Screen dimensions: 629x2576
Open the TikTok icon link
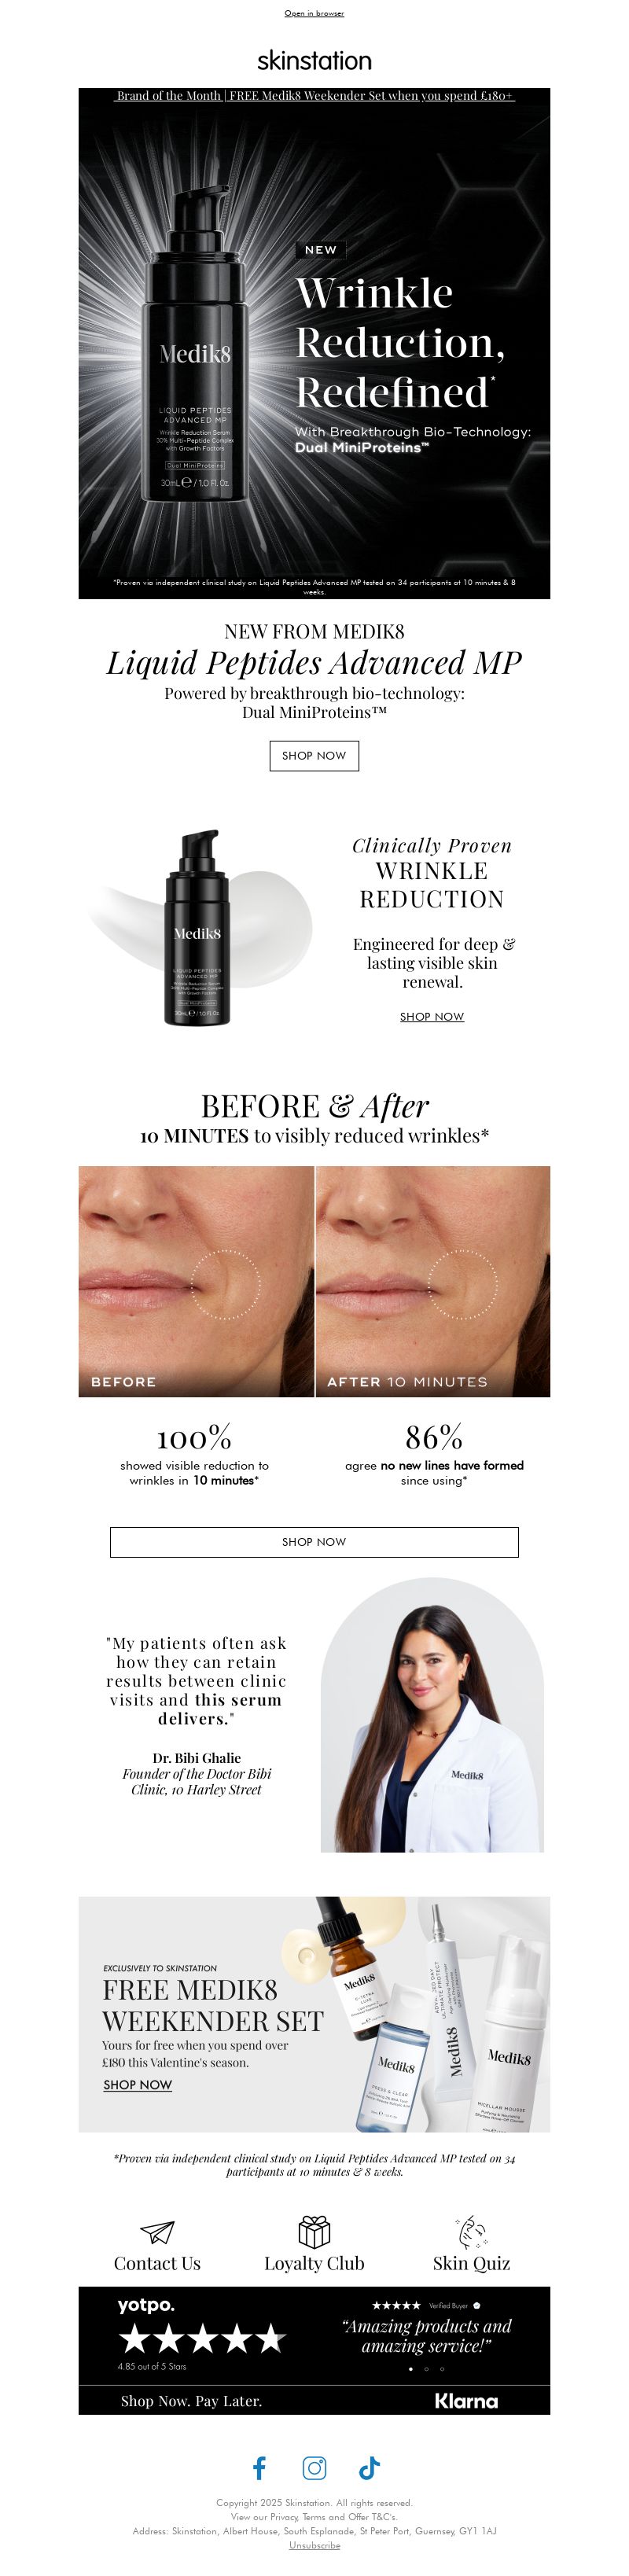pos(369,2468)
